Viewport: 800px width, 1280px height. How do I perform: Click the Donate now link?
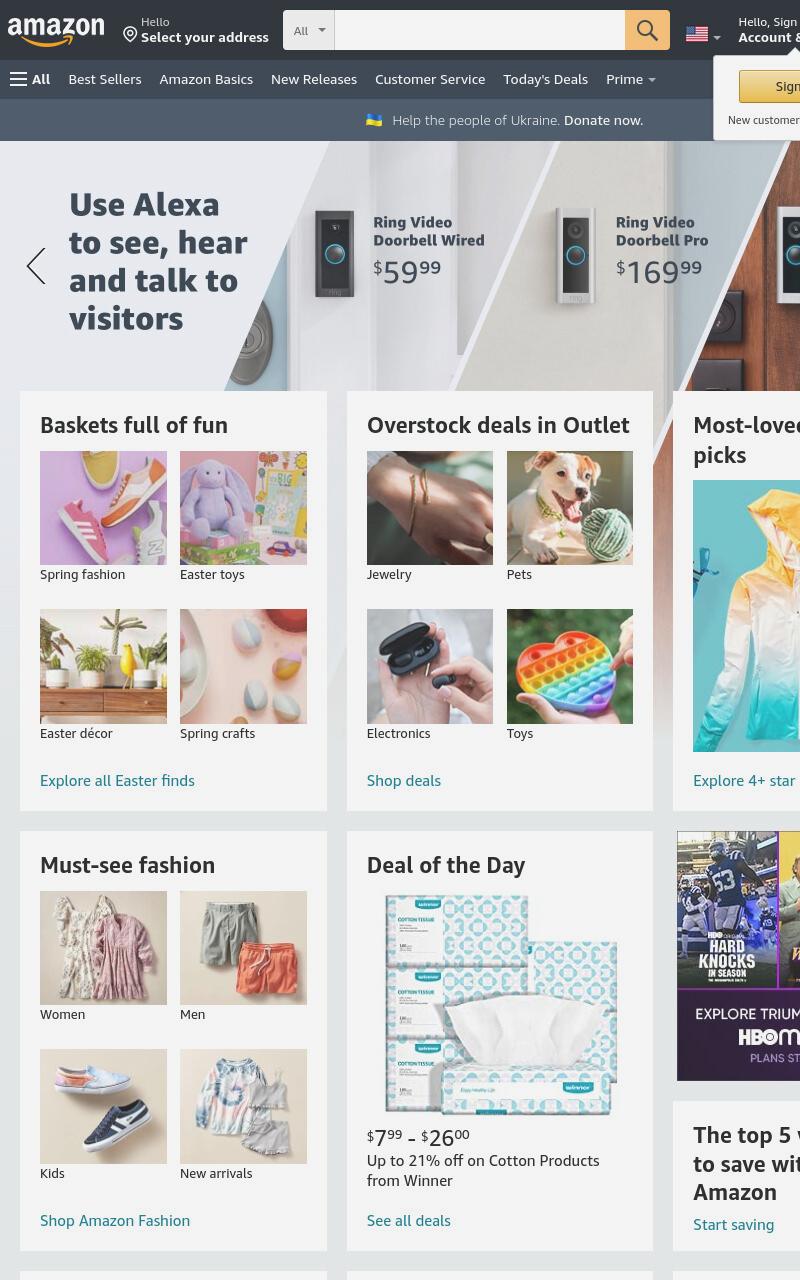coord(603,120)
